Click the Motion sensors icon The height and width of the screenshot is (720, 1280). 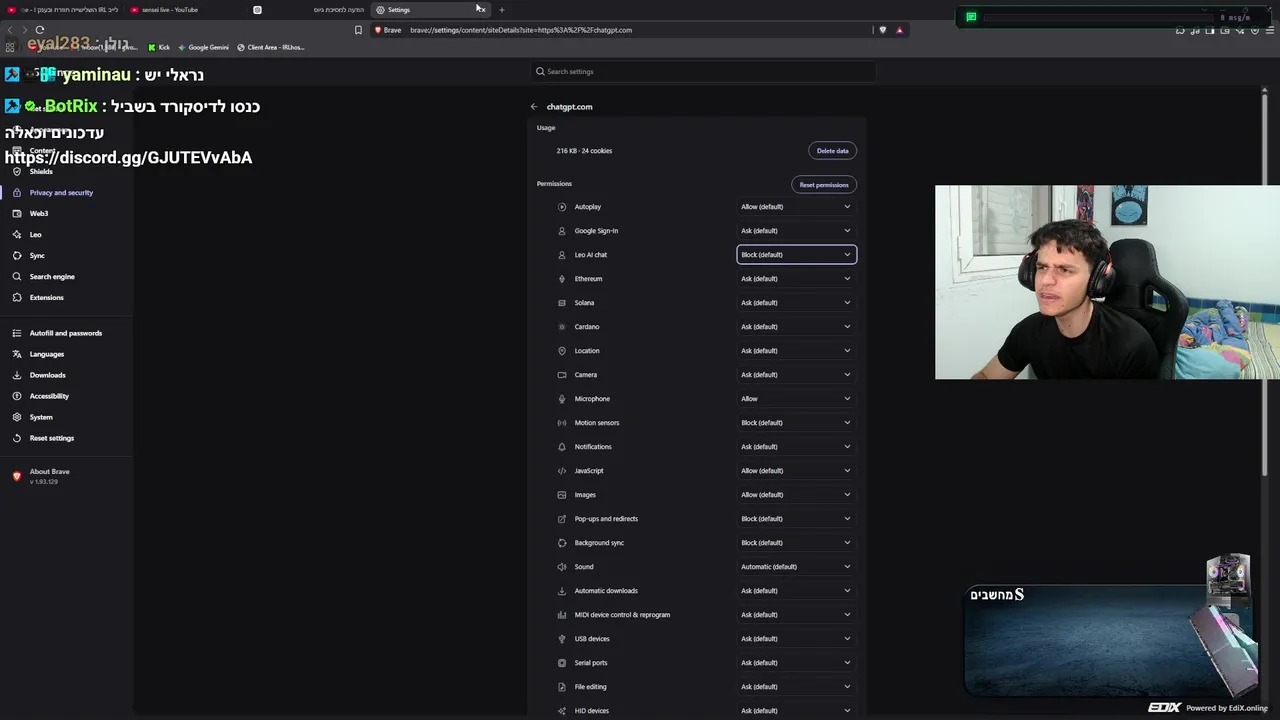[562, 423]
